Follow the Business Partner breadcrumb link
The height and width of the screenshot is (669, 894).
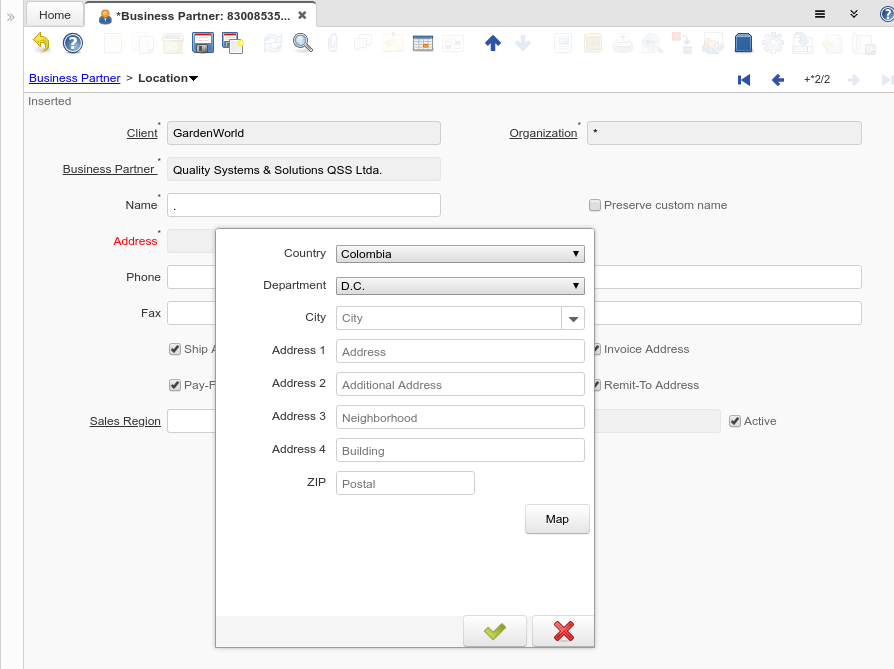coord(74,78)
